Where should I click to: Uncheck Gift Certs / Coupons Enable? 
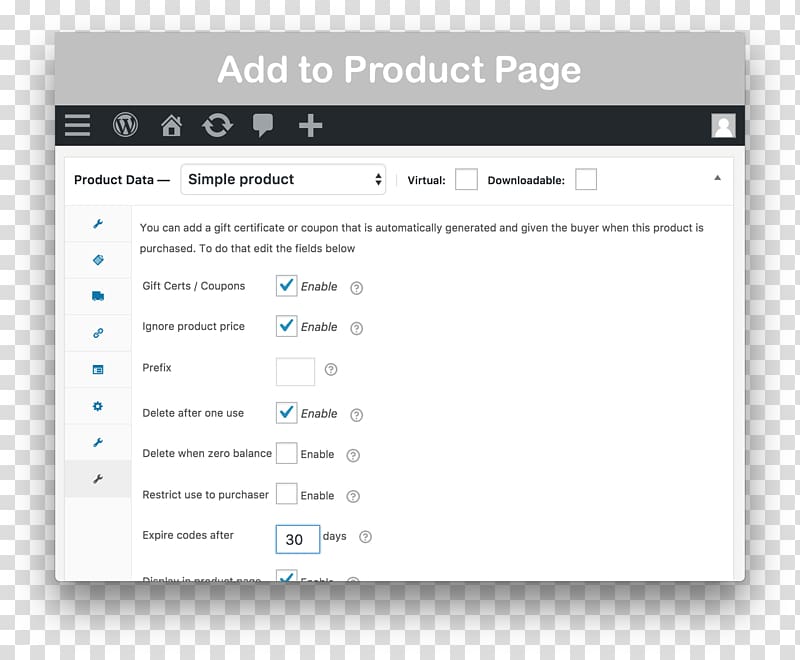(286, 286)
